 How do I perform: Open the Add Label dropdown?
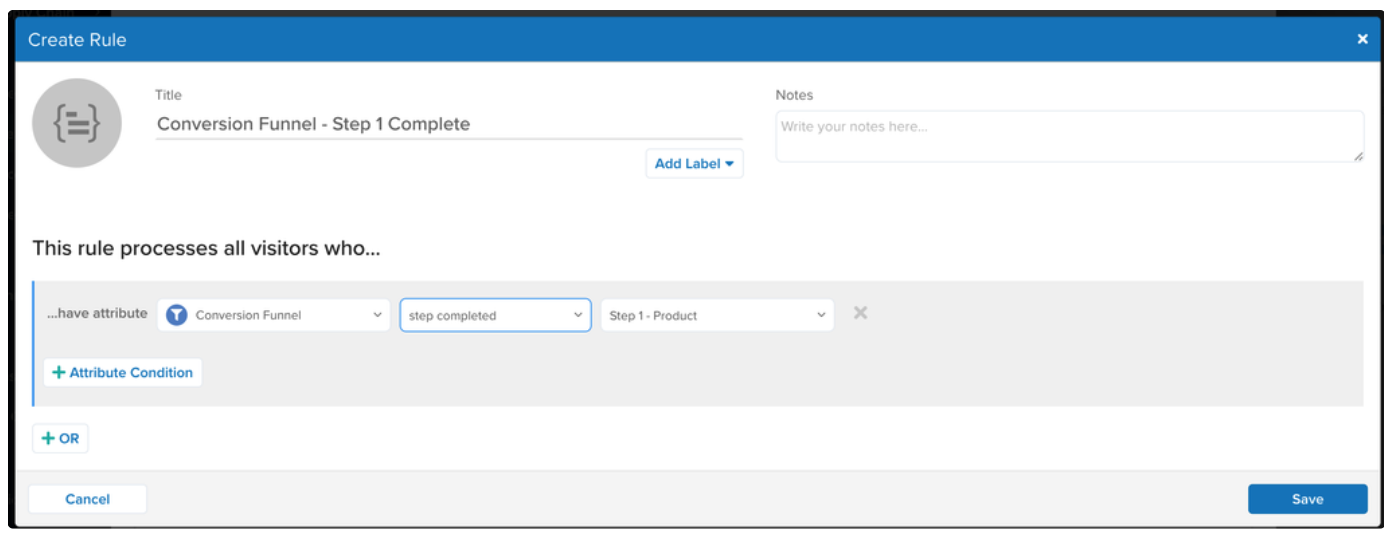point(694,163)
